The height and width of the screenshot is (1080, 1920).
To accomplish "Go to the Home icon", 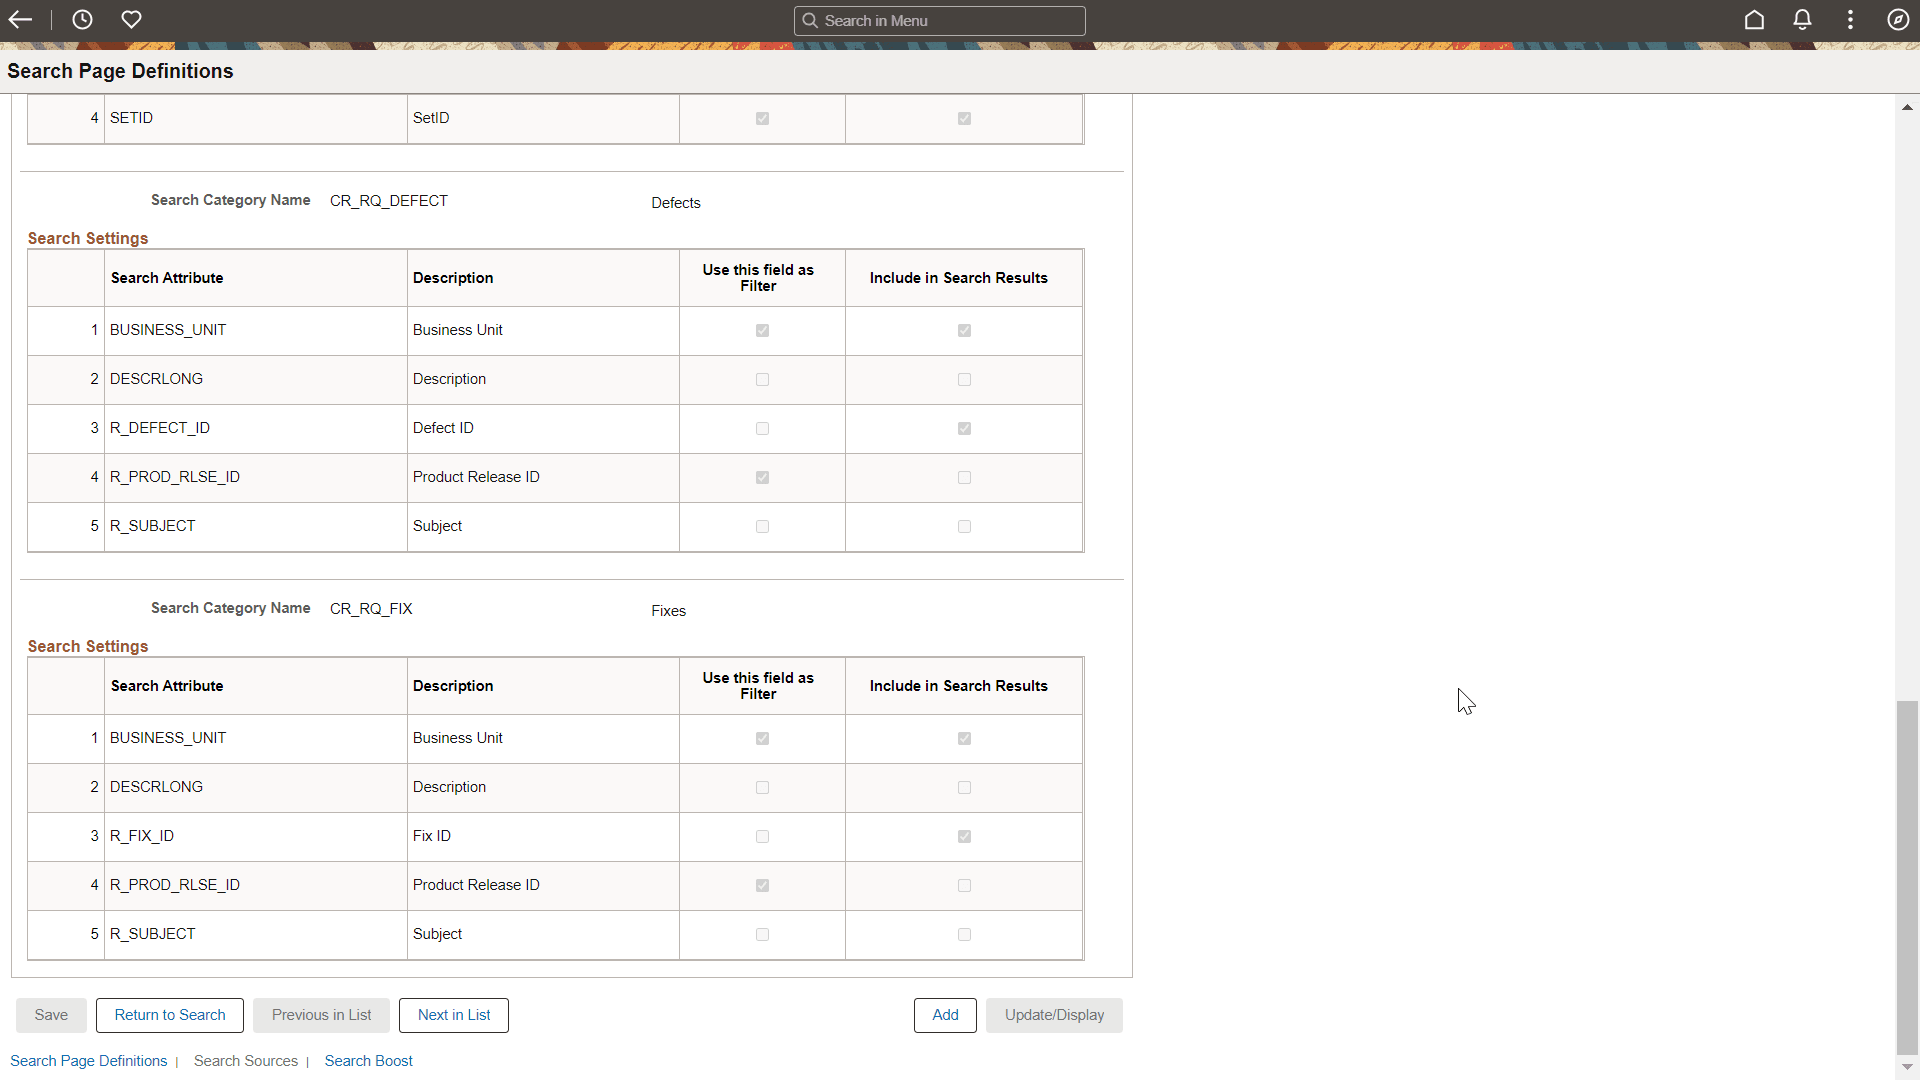I will [x=1754, y=19].
